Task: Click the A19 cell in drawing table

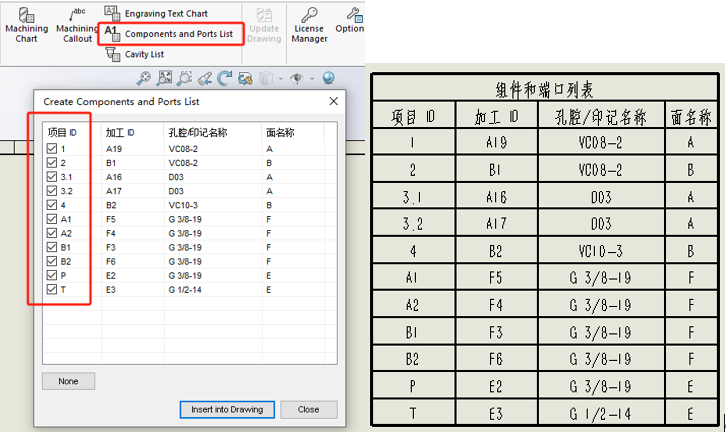Action: click(496, 142)
